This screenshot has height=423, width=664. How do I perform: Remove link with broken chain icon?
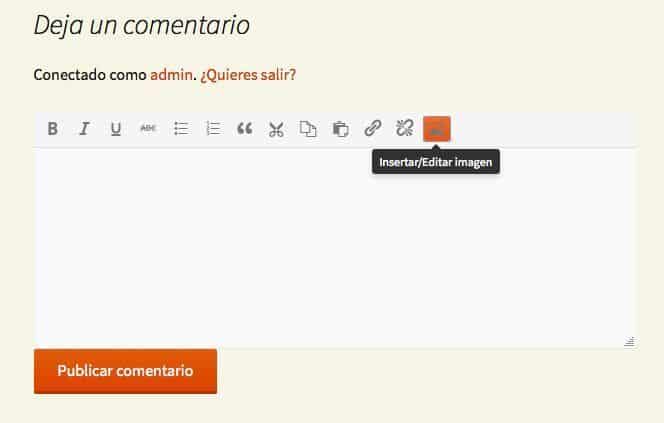[x=404, y=128]
